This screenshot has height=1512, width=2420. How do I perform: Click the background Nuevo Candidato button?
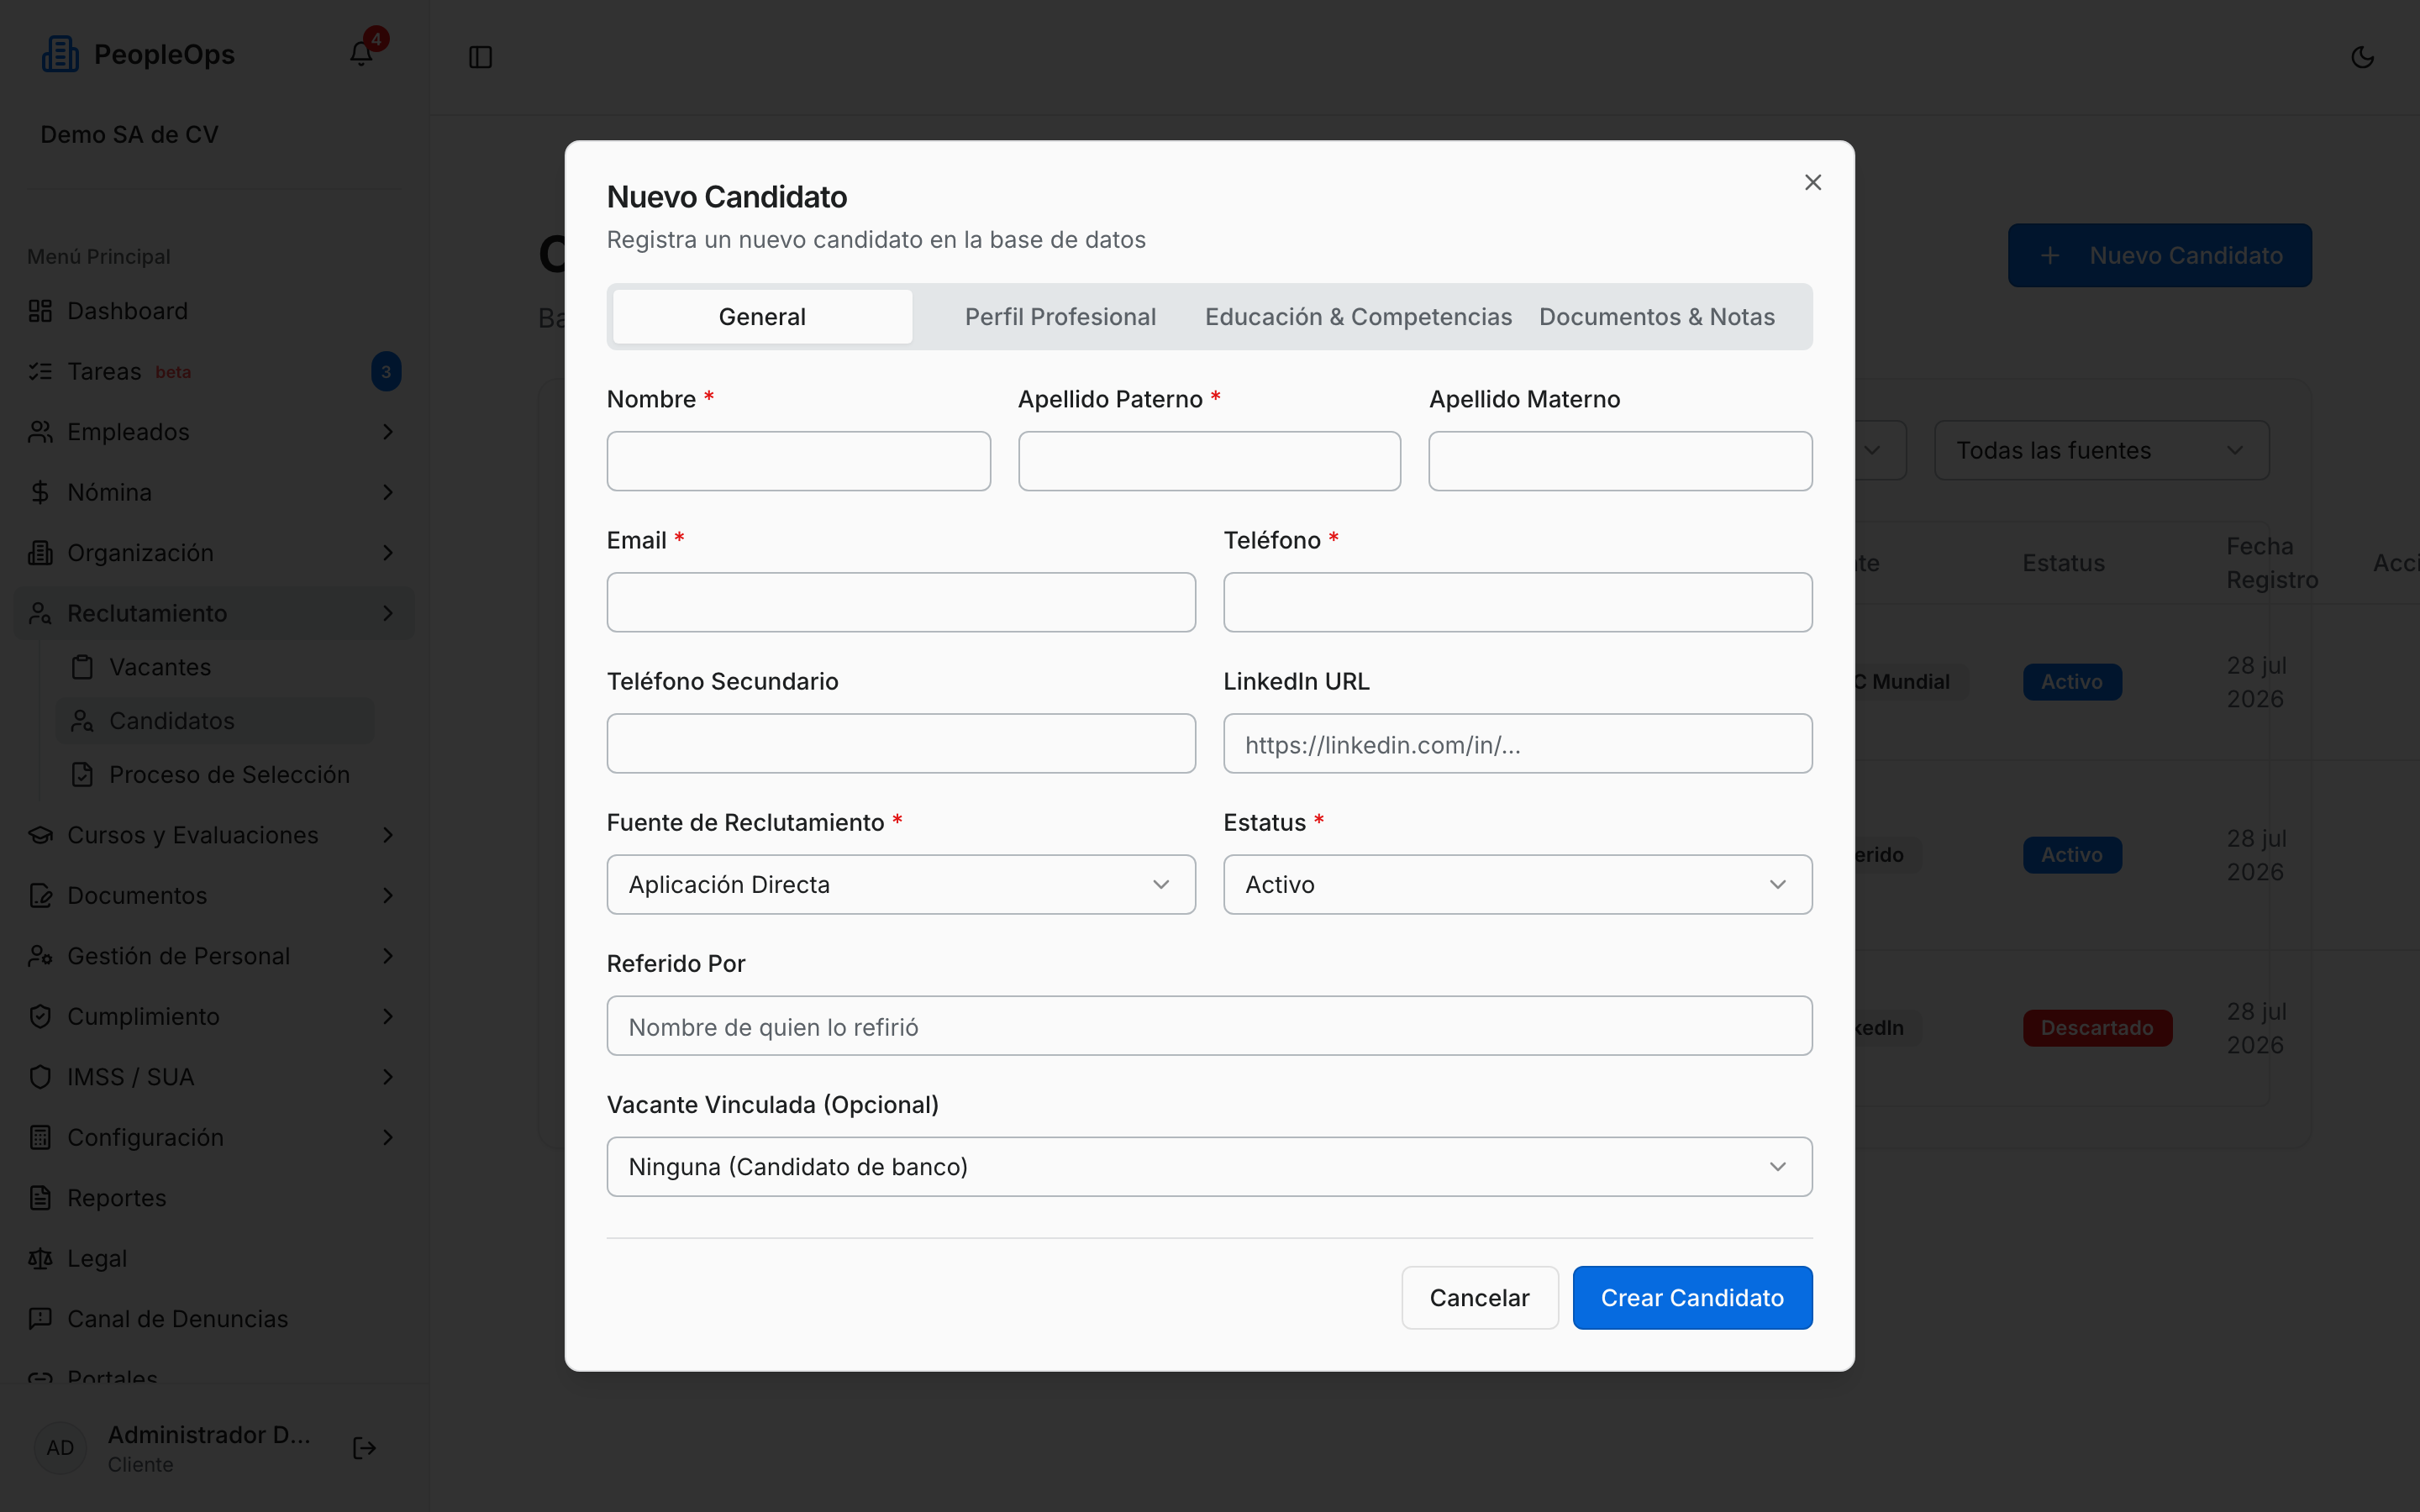(x=2159, y=255)
